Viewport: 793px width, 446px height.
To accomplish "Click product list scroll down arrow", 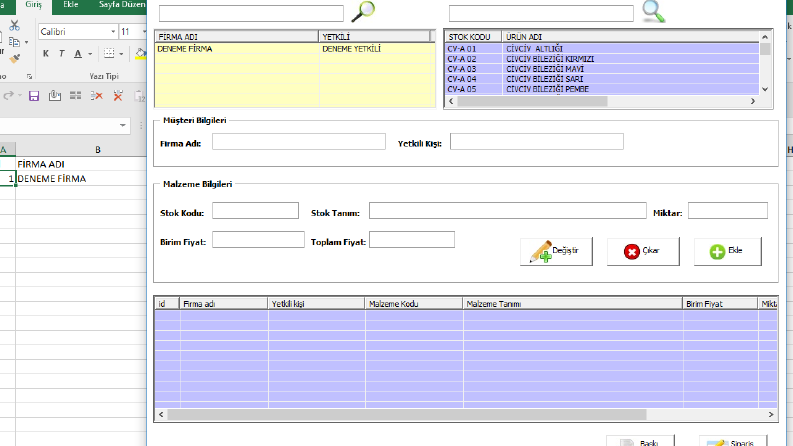I will (765, 89).
